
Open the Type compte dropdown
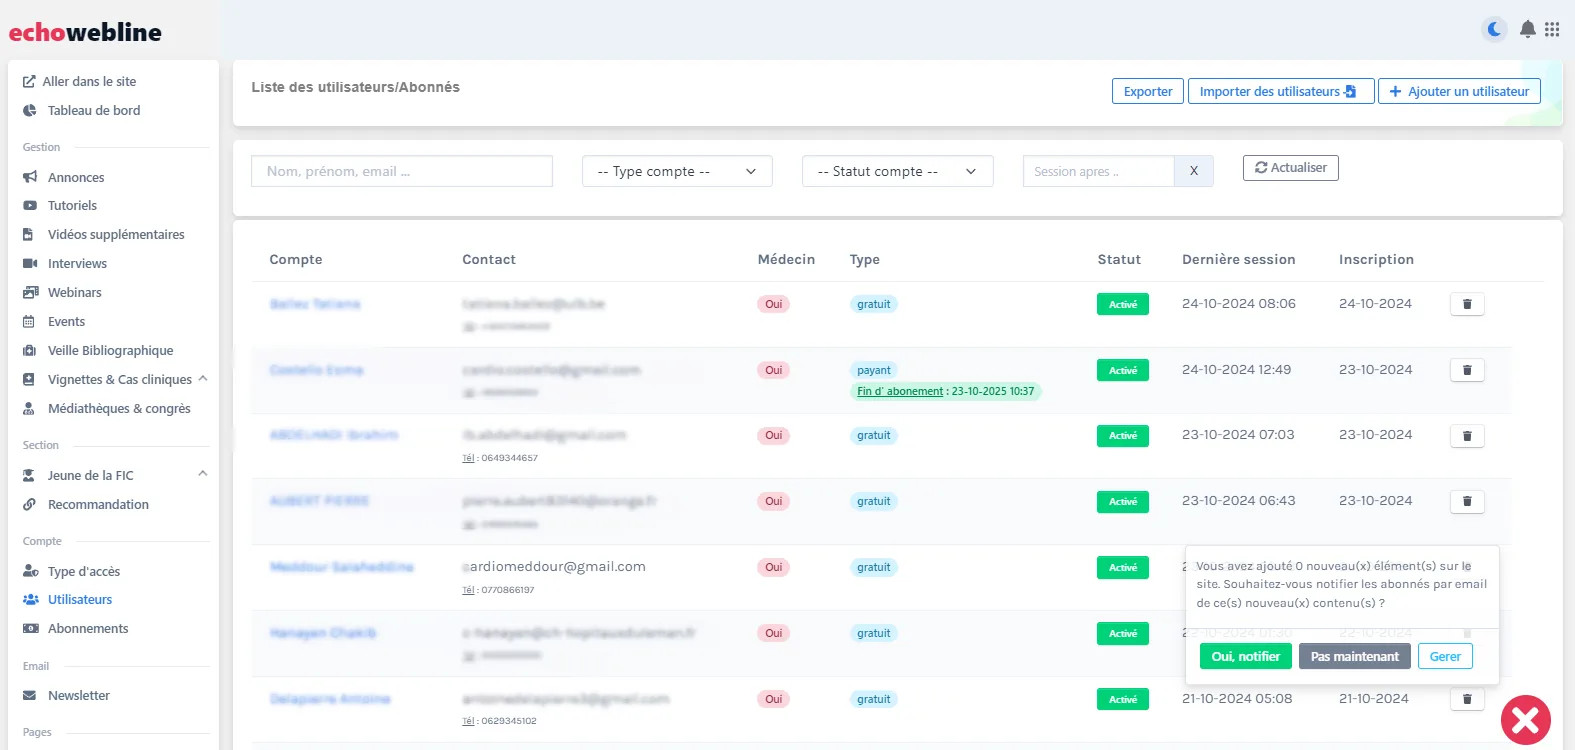pos(677,171)
